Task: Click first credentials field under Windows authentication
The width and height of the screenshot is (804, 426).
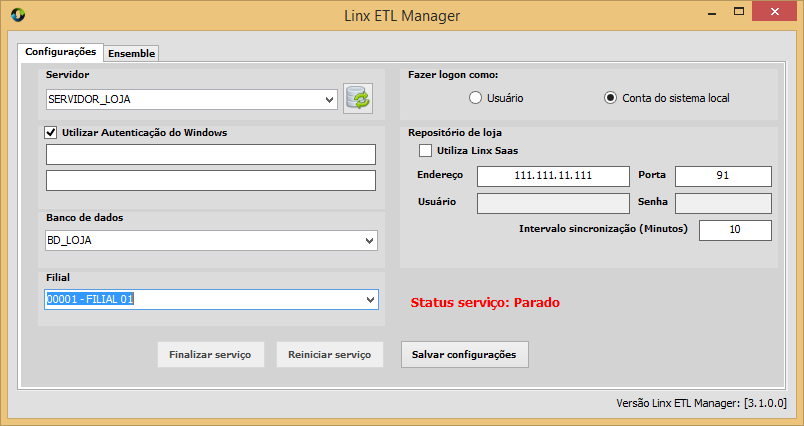Action: pyautogui.click(x=211, y=154)
